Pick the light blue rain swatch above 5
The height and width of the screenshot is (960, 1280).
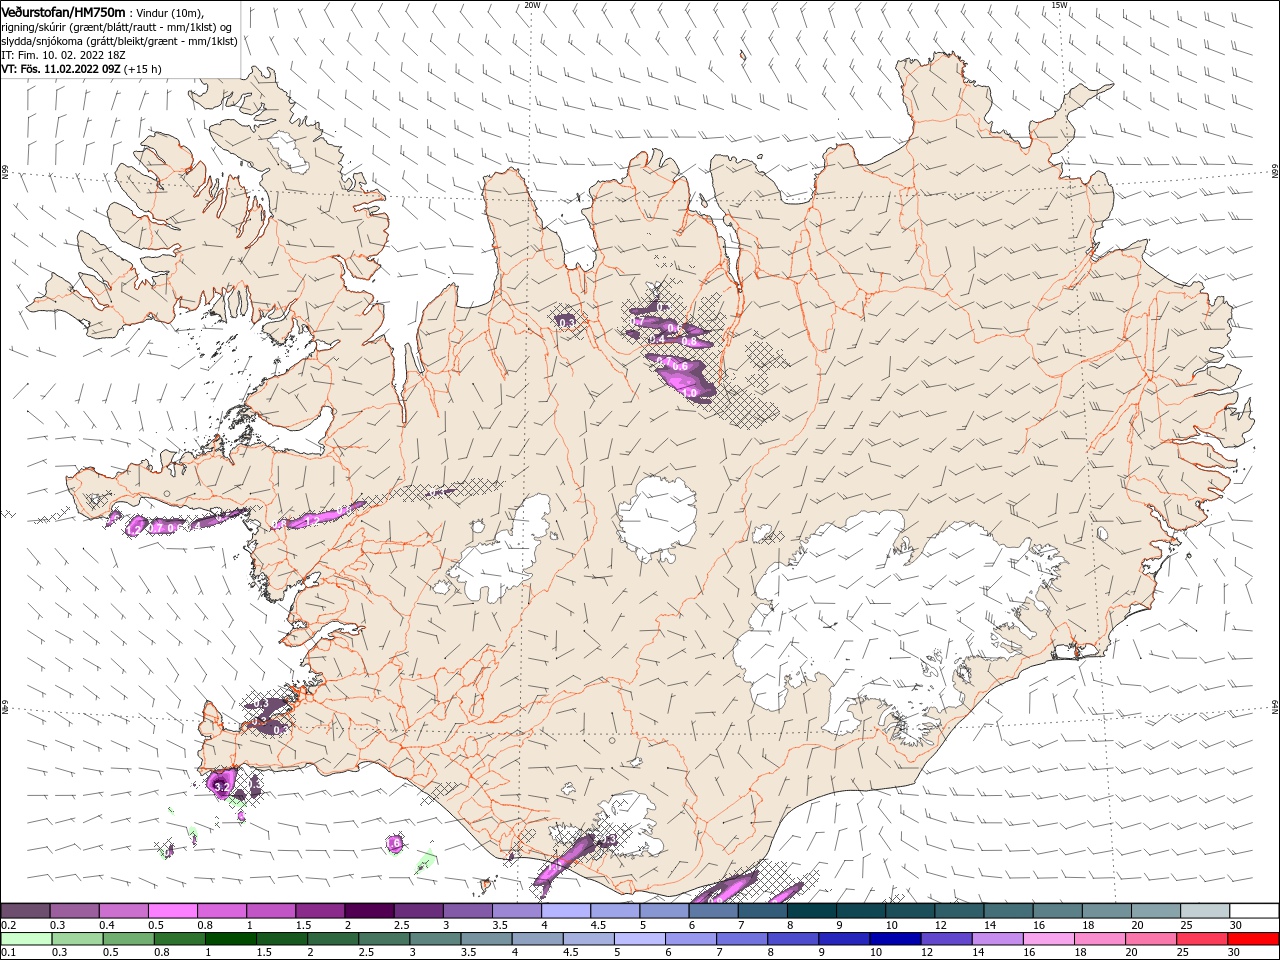639,939
